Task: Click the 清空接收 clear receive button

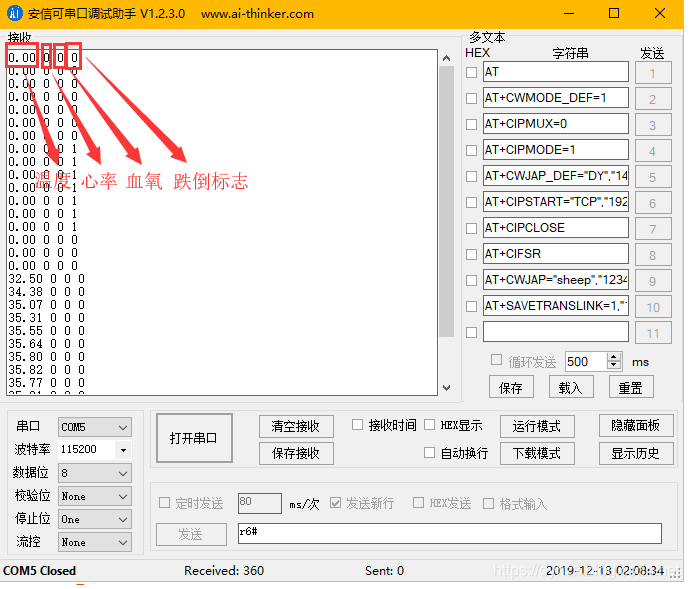Action: (296, 426)
